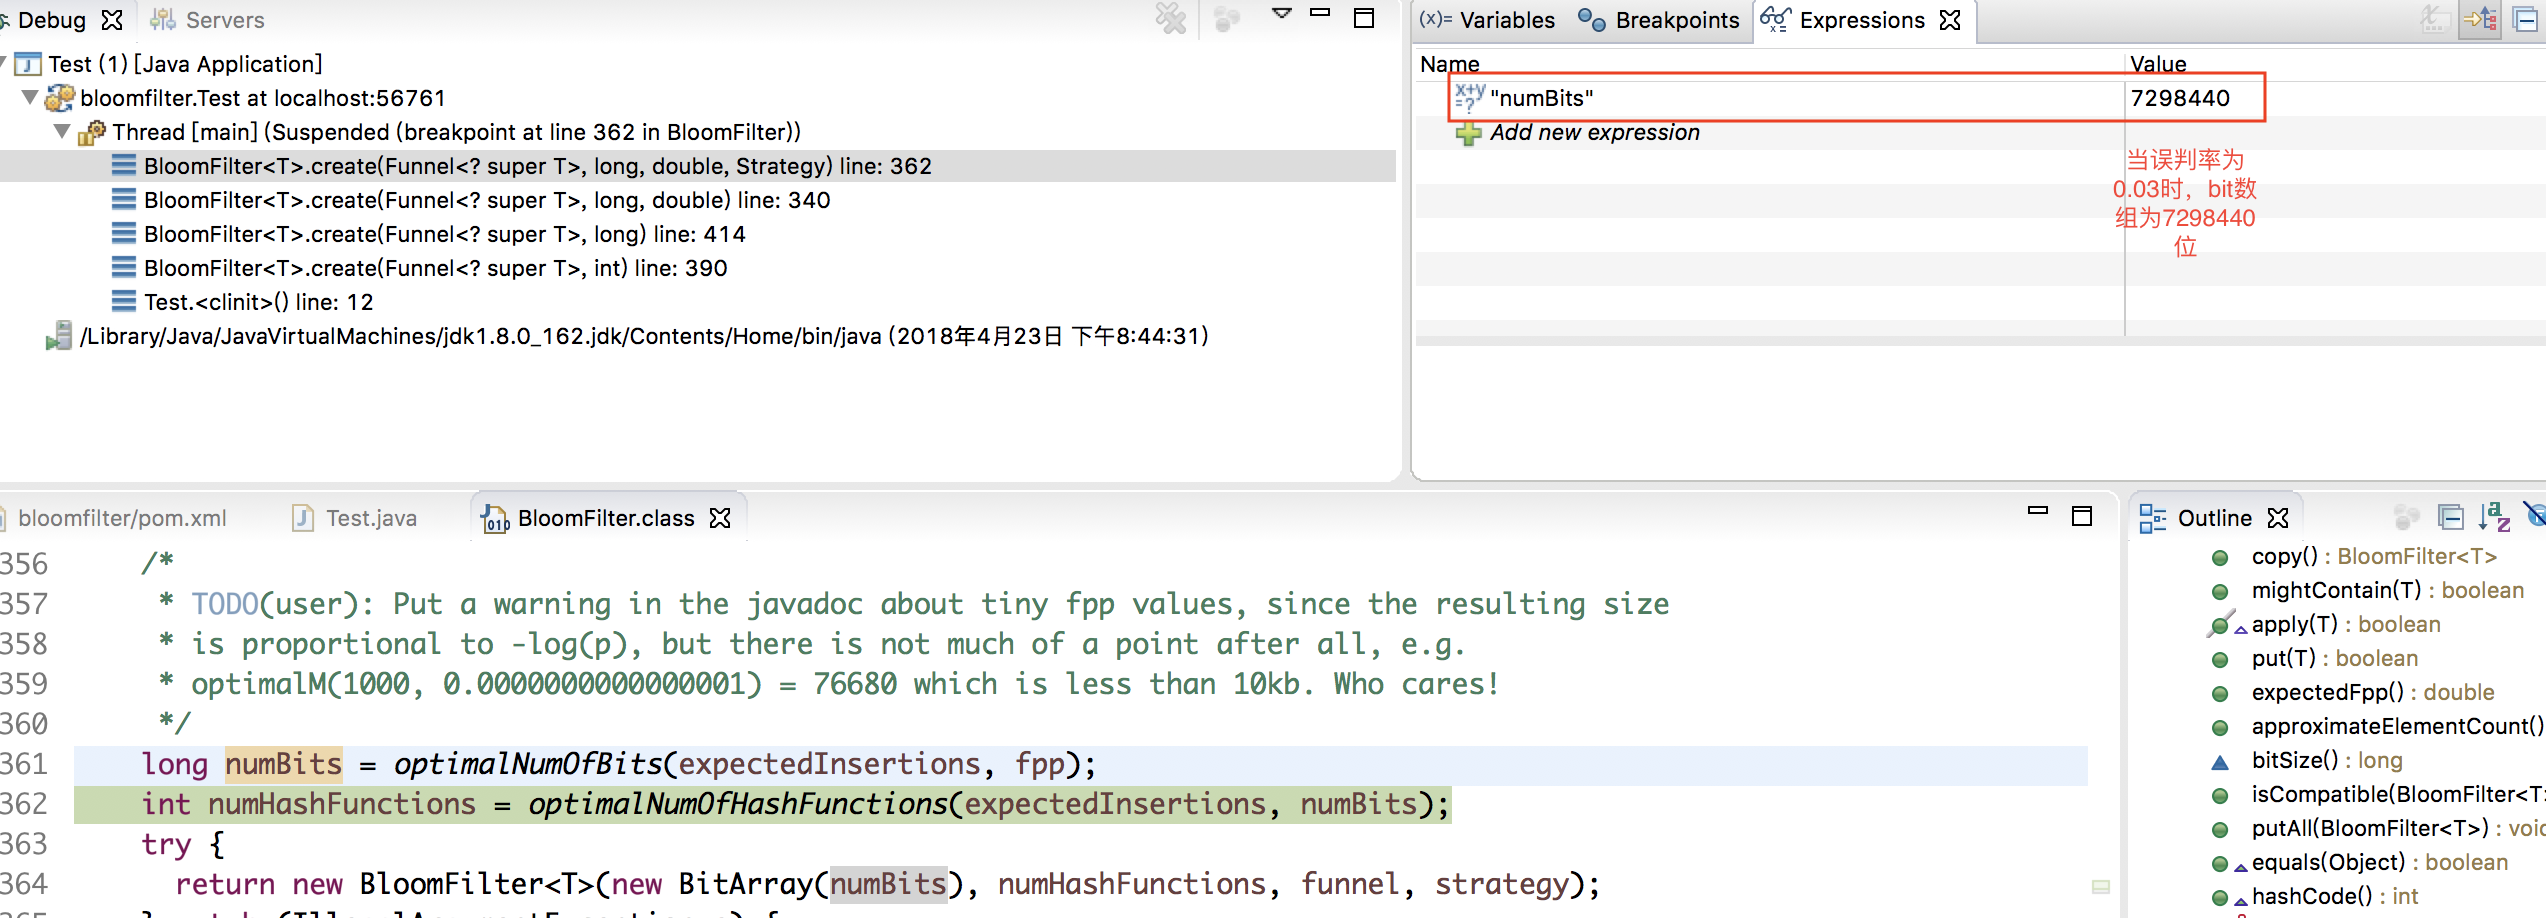Open the Breakpoints tab
Image resolution: width=2546 pixels, height=918 pixels.
[1659, 20]
